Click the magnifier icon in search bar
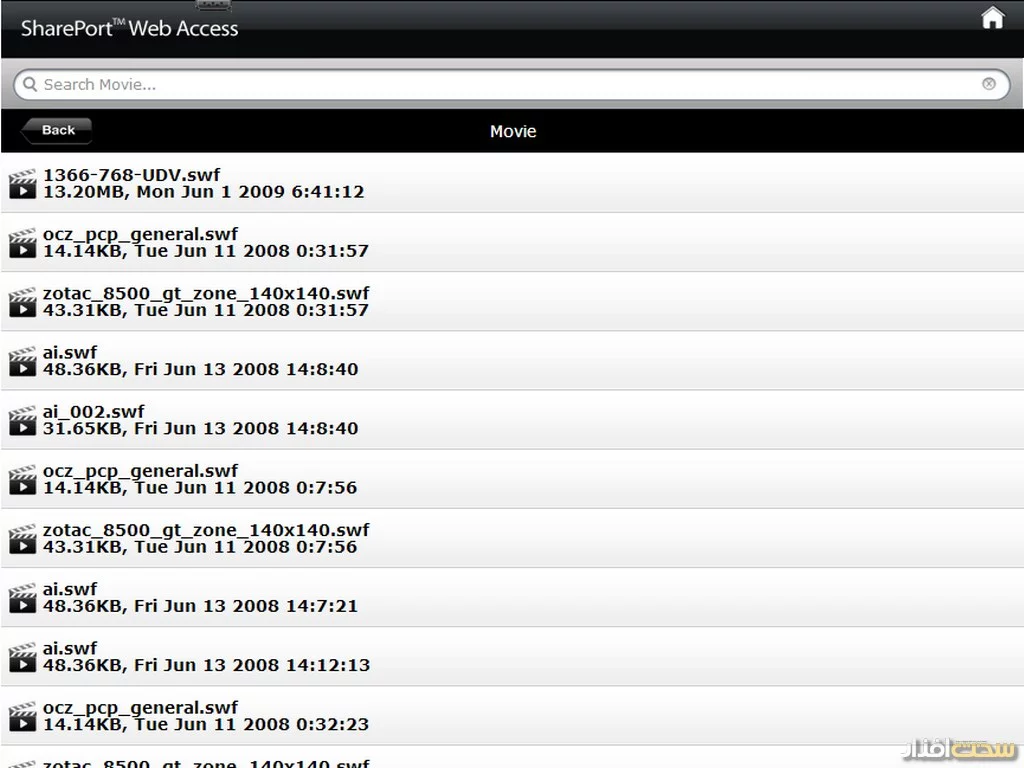 30,85
